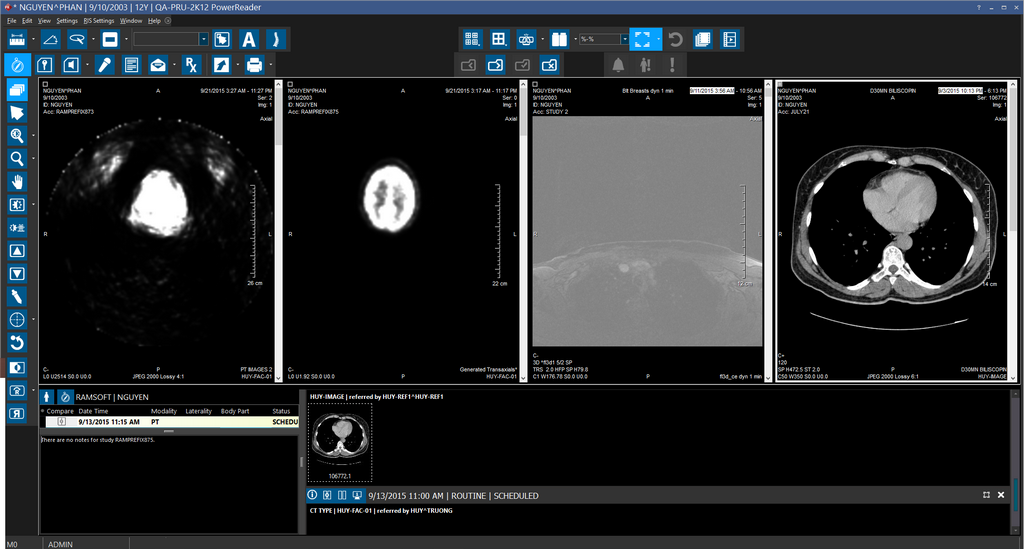Select the ruler measurement tool

tap(17, 40)
